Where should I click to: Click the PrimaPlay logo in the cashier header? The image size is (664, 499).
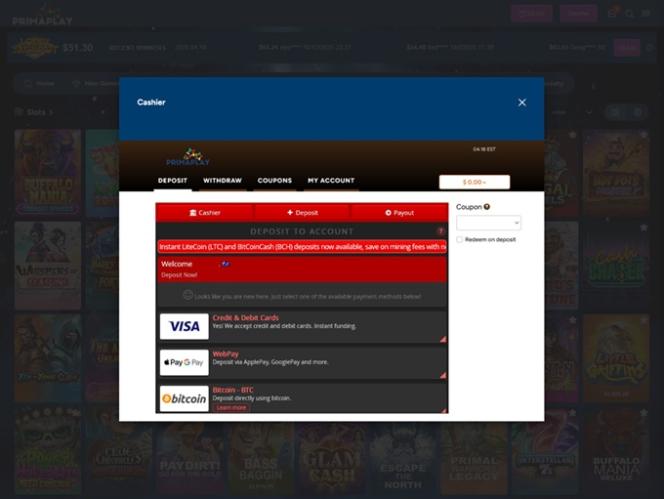188,158
